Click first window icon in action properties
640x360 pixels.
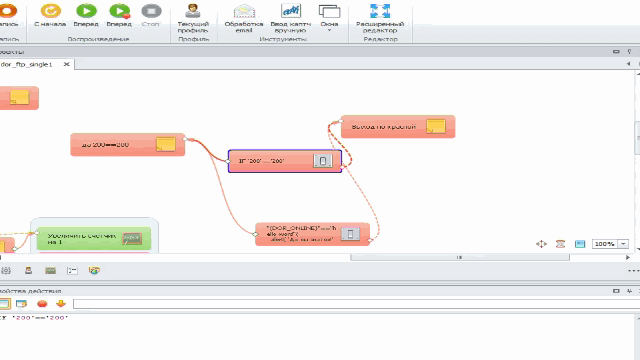pos(4,304)
